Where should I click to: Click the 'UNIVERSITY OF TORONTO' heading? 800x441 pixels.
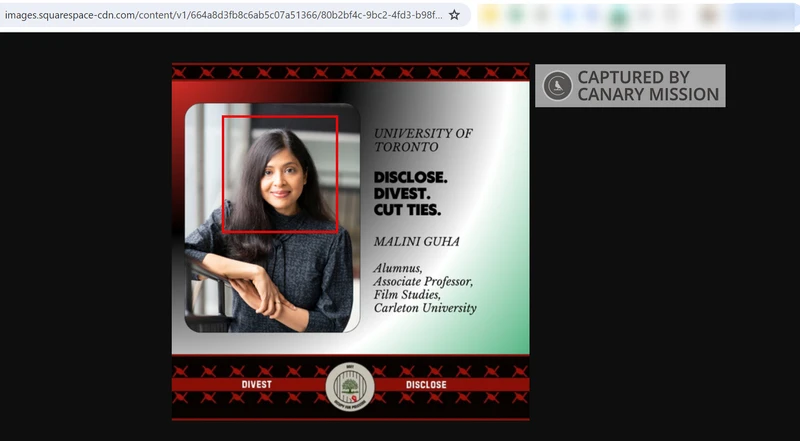[423, 140]
